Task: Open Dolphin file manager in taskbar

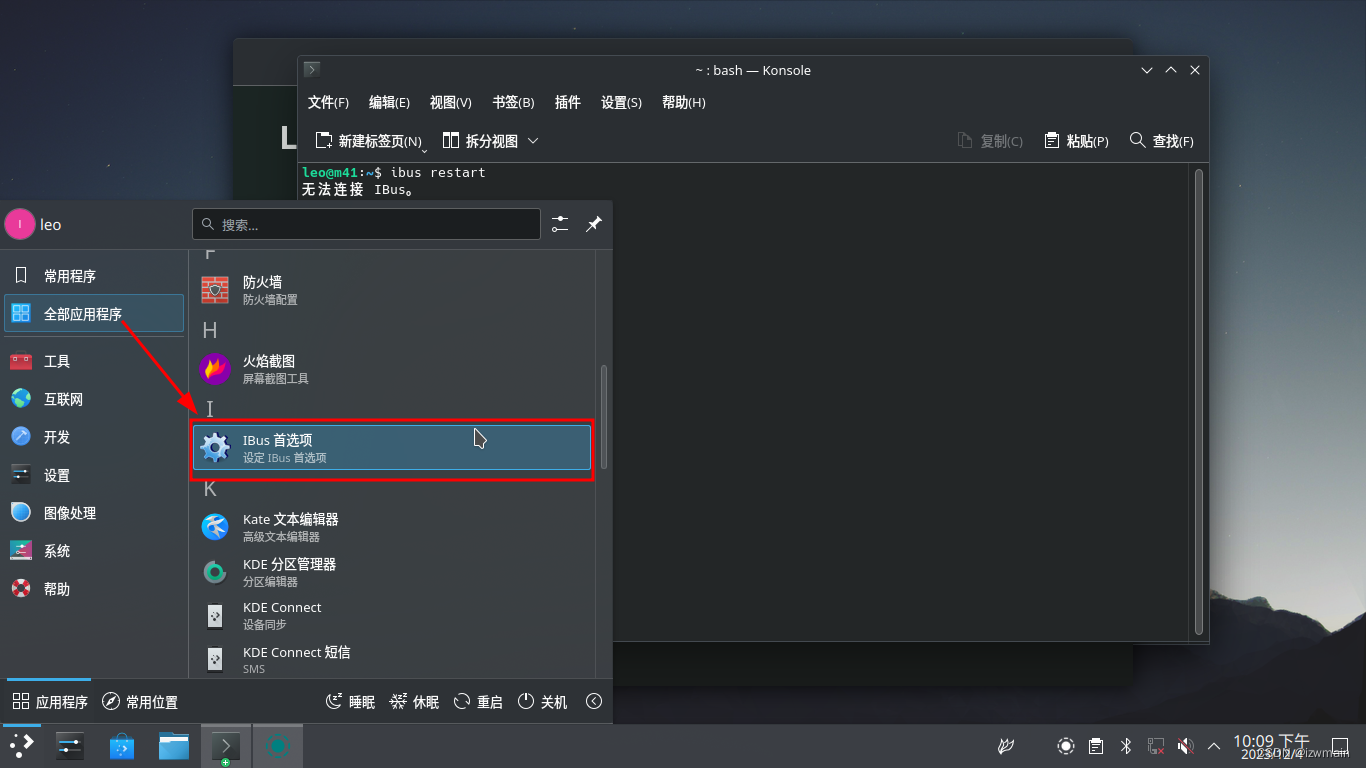Action: [x=173, y=745]
